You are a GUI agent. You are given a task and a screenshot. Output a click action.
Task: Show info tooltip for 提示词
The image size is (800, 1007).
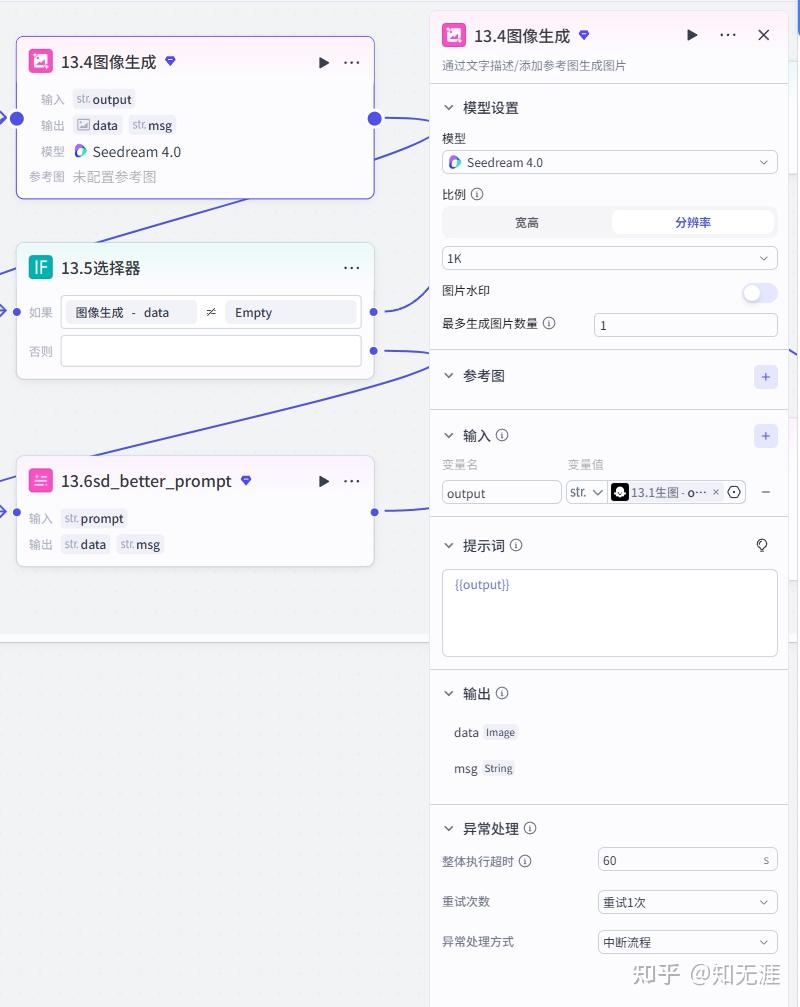pos(516,545)
